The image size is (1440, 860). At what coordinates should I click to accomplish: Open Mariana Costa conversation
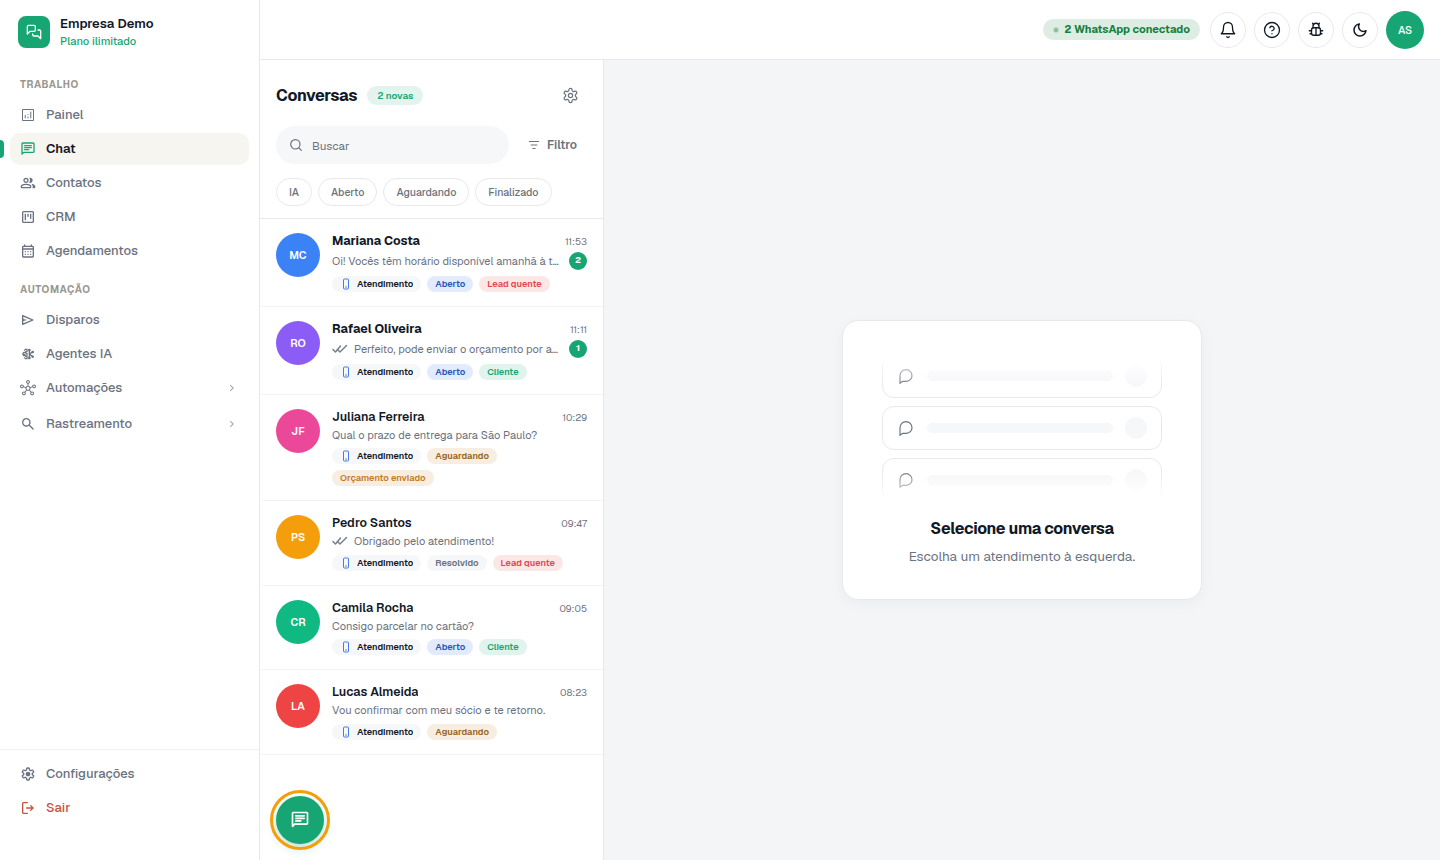coord(431,263)
